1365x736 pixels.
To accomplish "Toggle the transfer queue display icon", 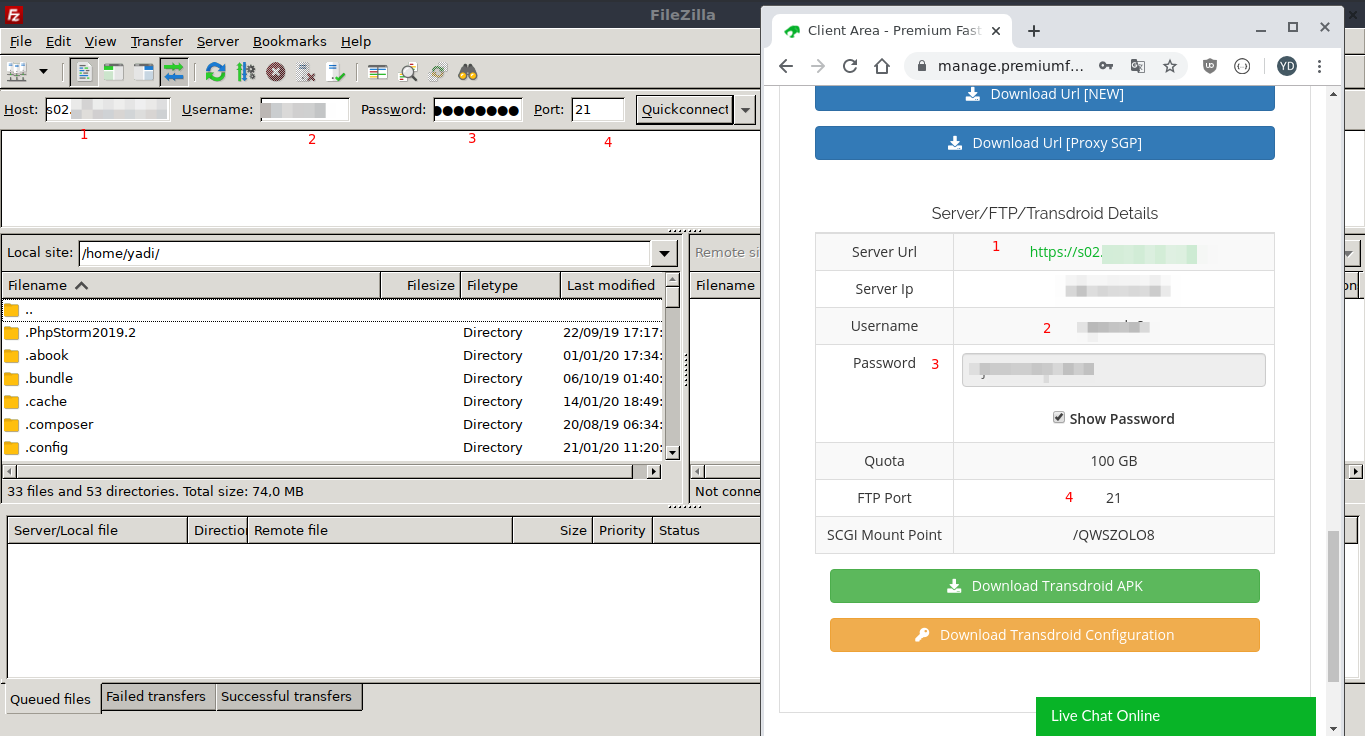I will [x=173, y=72].
